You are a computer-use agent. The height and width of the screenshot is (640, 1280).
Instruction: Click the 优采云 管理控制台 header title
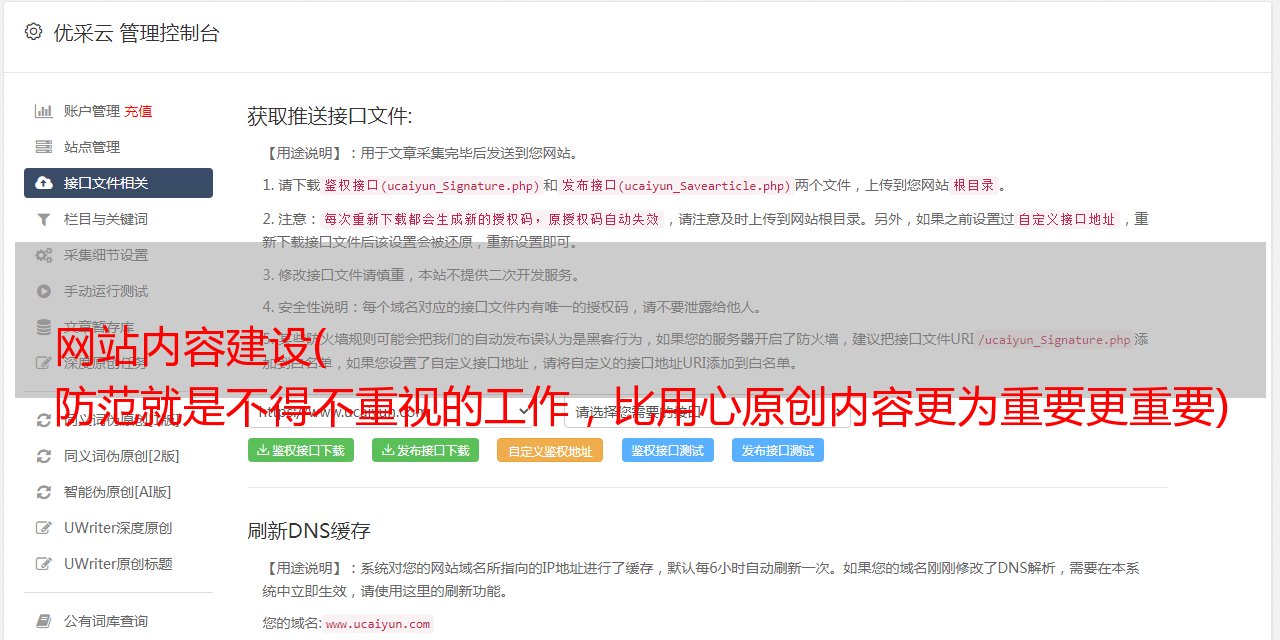137,33
